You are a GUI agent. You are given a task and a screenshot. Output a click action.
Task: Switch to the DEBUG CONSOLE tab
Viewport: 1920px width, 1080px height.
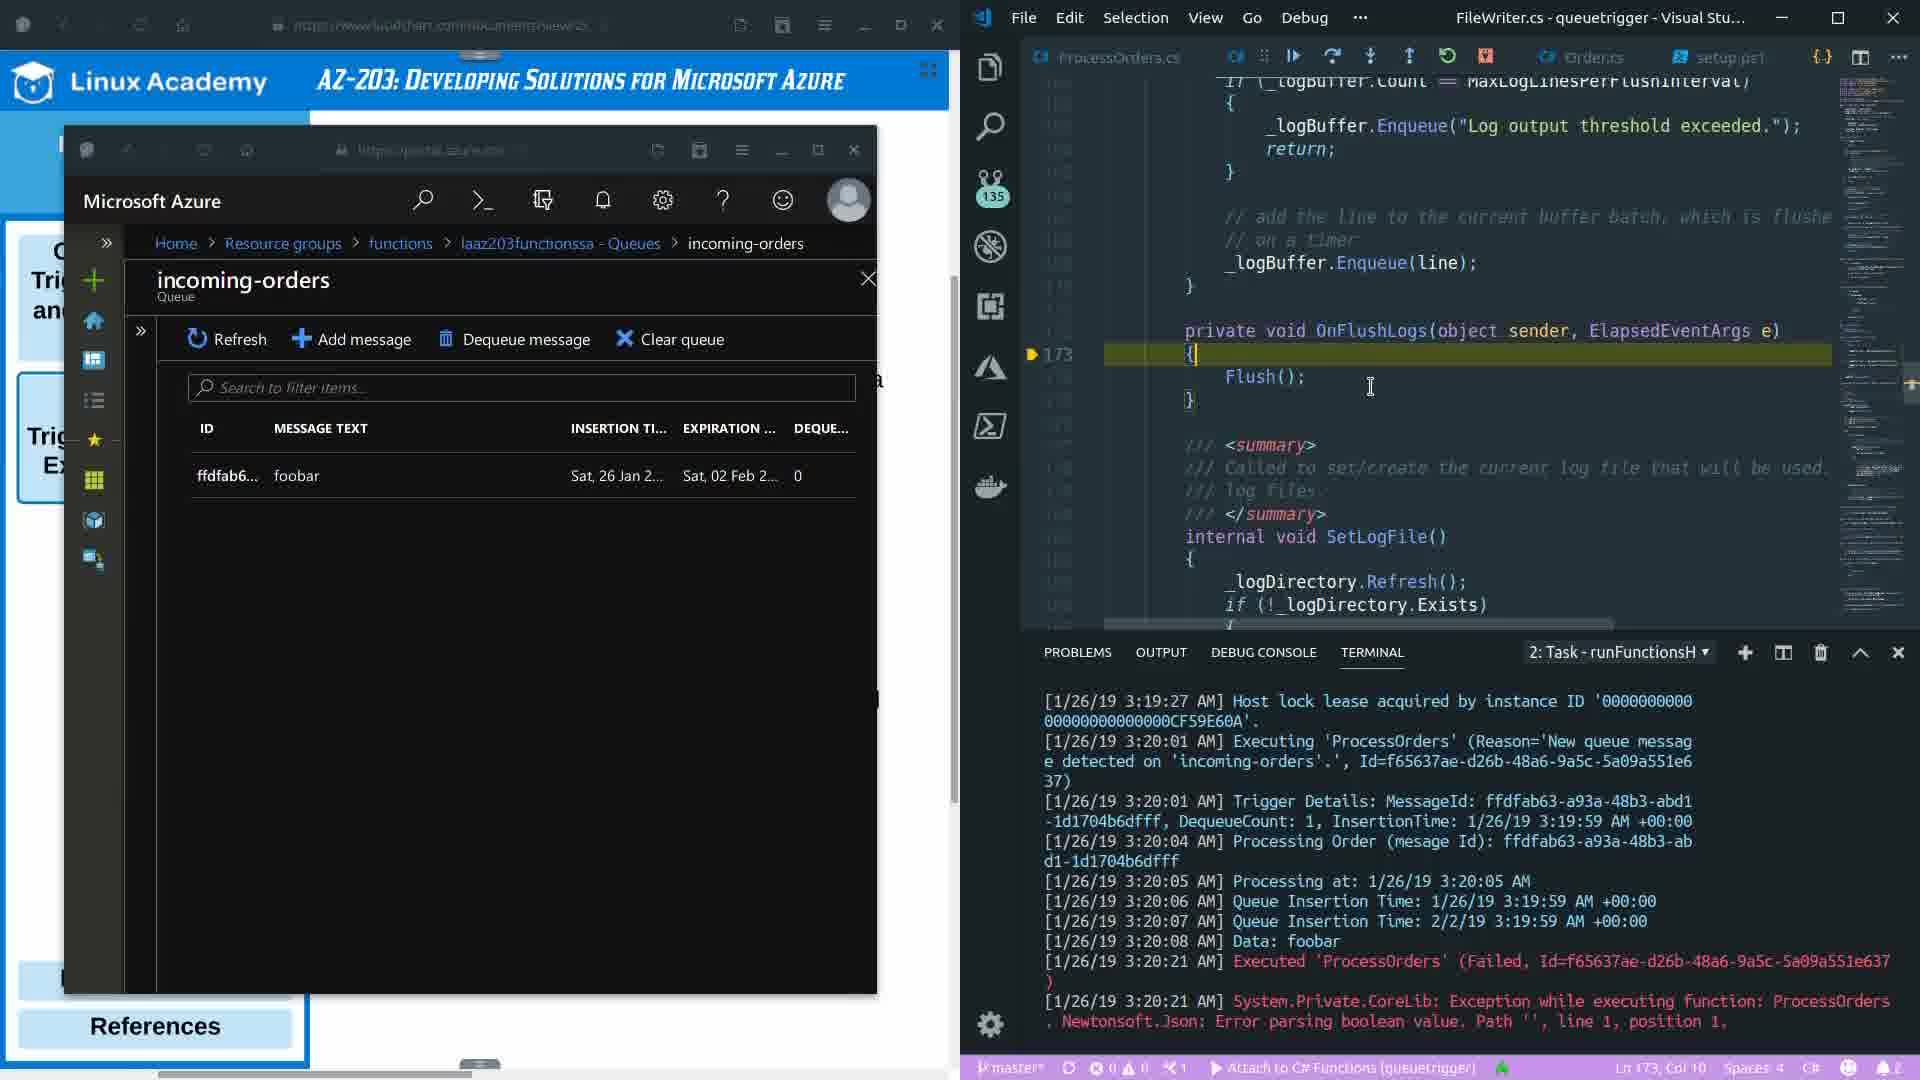point(1263,653)
